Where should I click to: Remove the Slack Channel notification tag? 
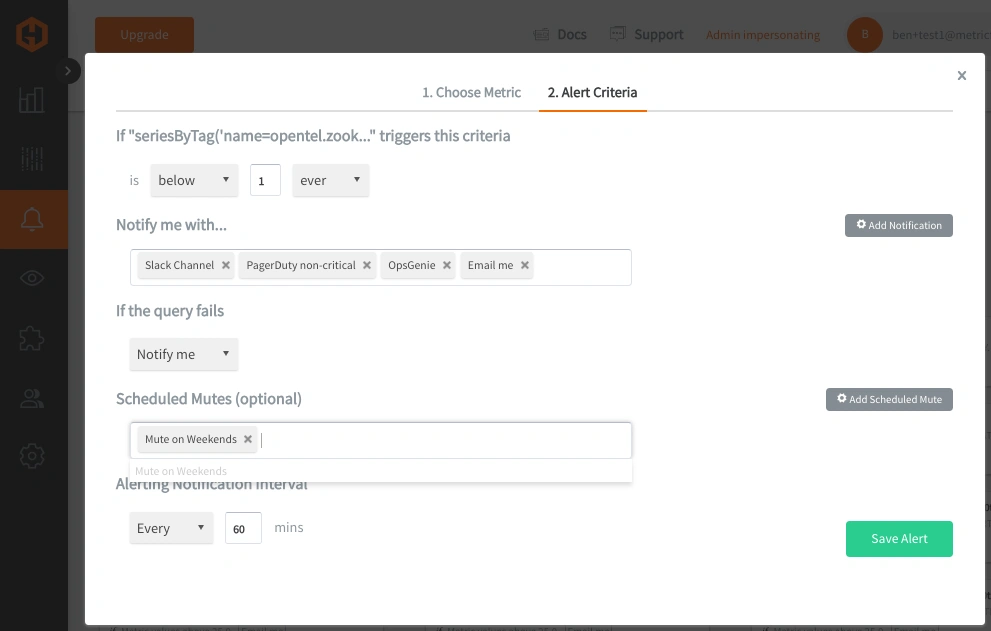click(226, 265)
